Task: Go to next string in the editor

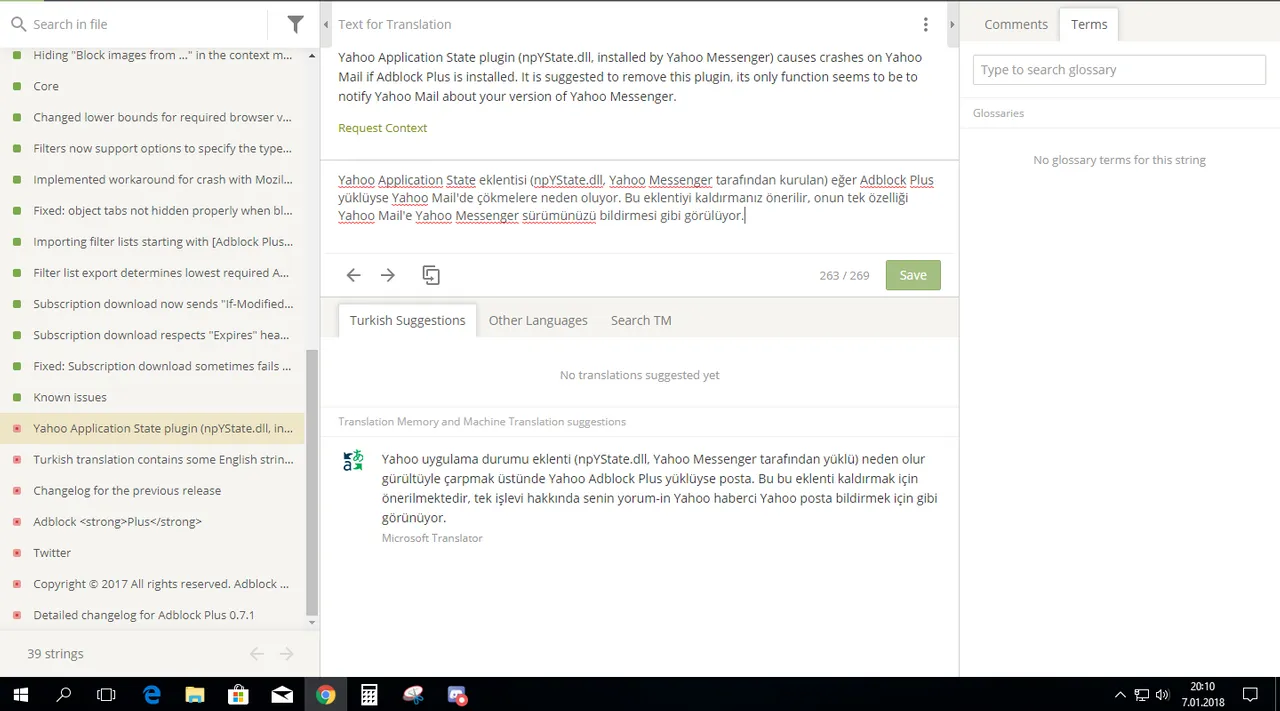Action: (x=388, y=275)
